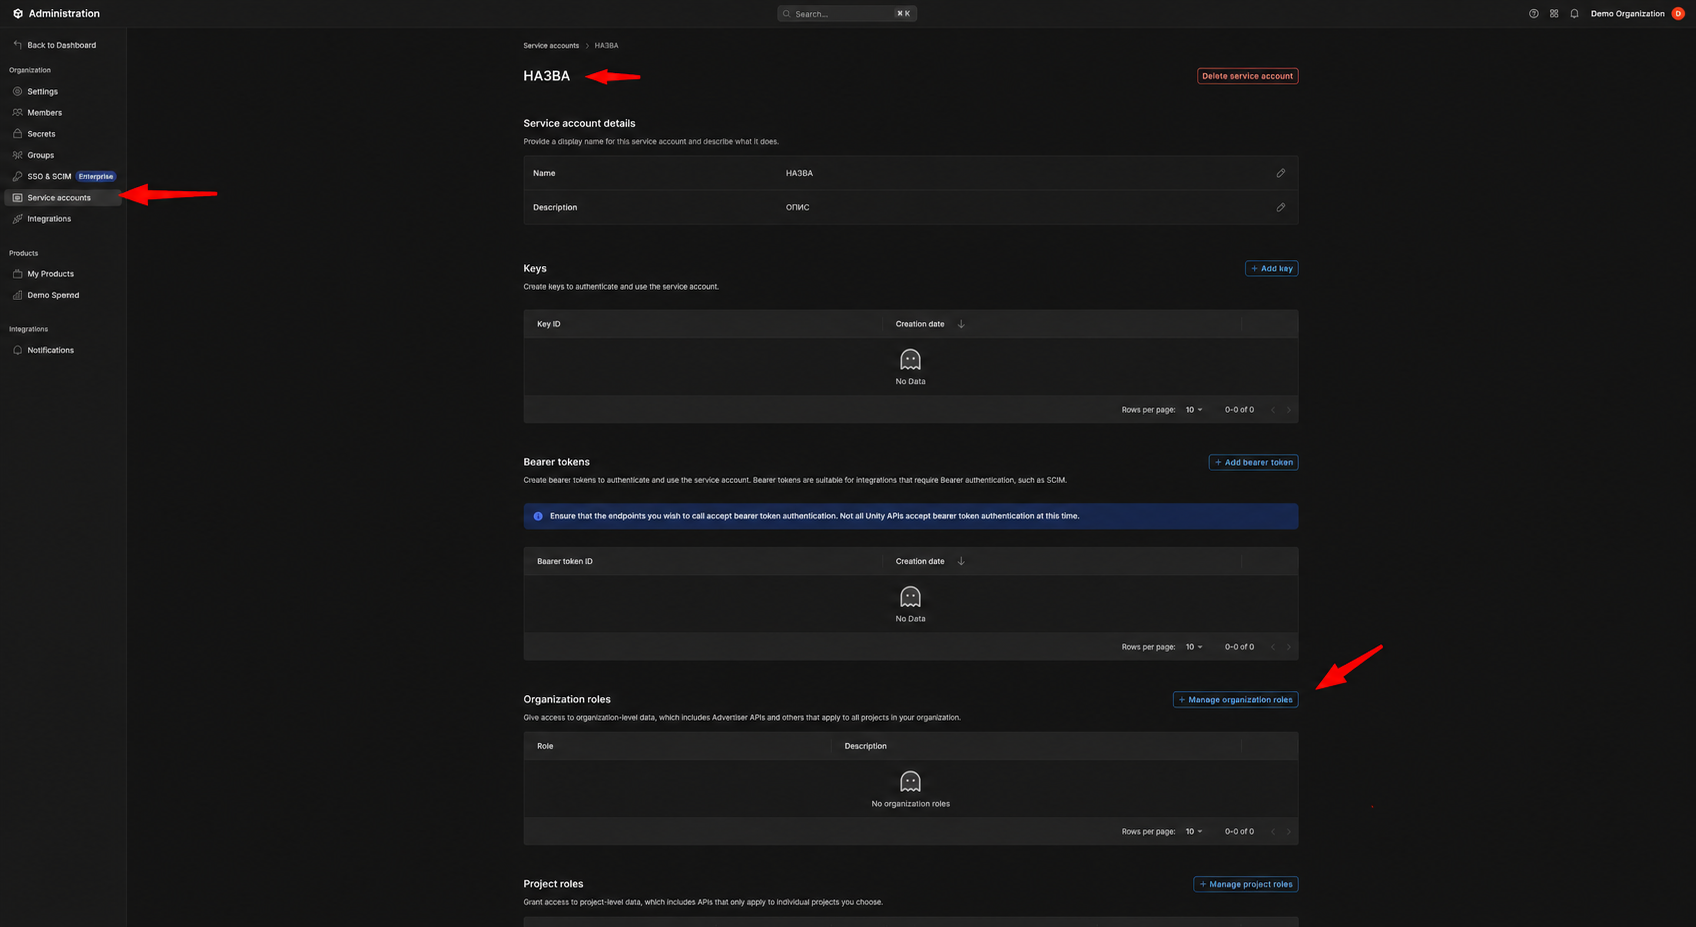
Task: Open the apps grid icon
Action: 1554,14
